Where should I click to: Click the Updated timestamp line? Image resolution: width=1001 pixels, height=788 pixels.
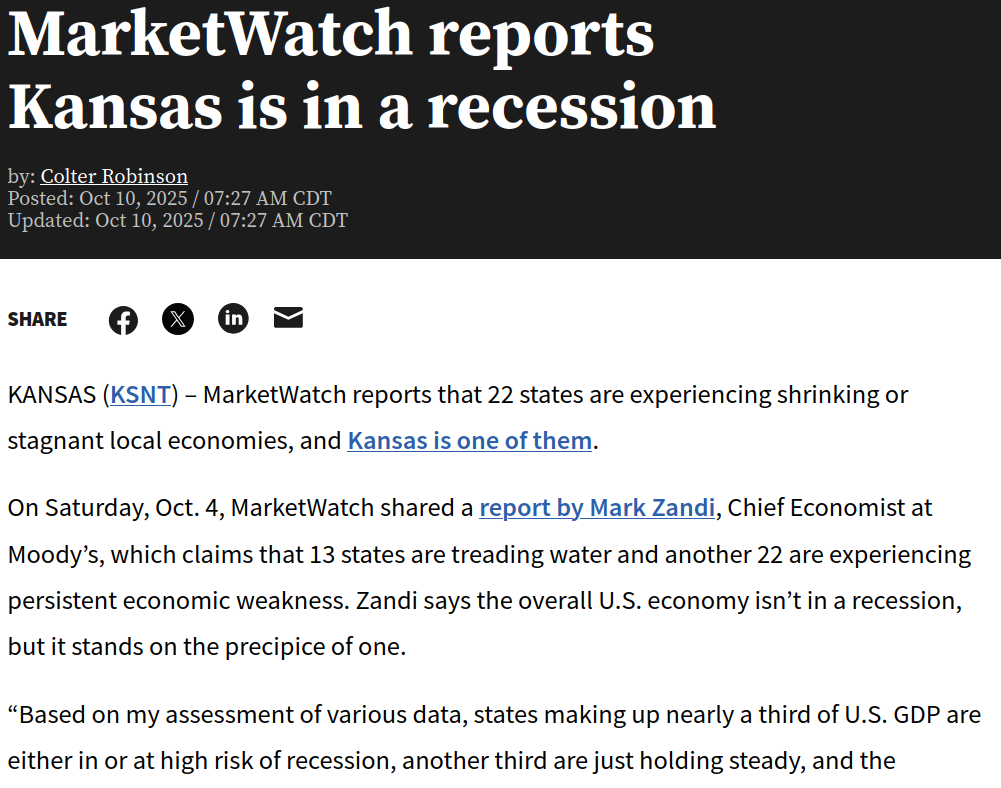point(177,220)
